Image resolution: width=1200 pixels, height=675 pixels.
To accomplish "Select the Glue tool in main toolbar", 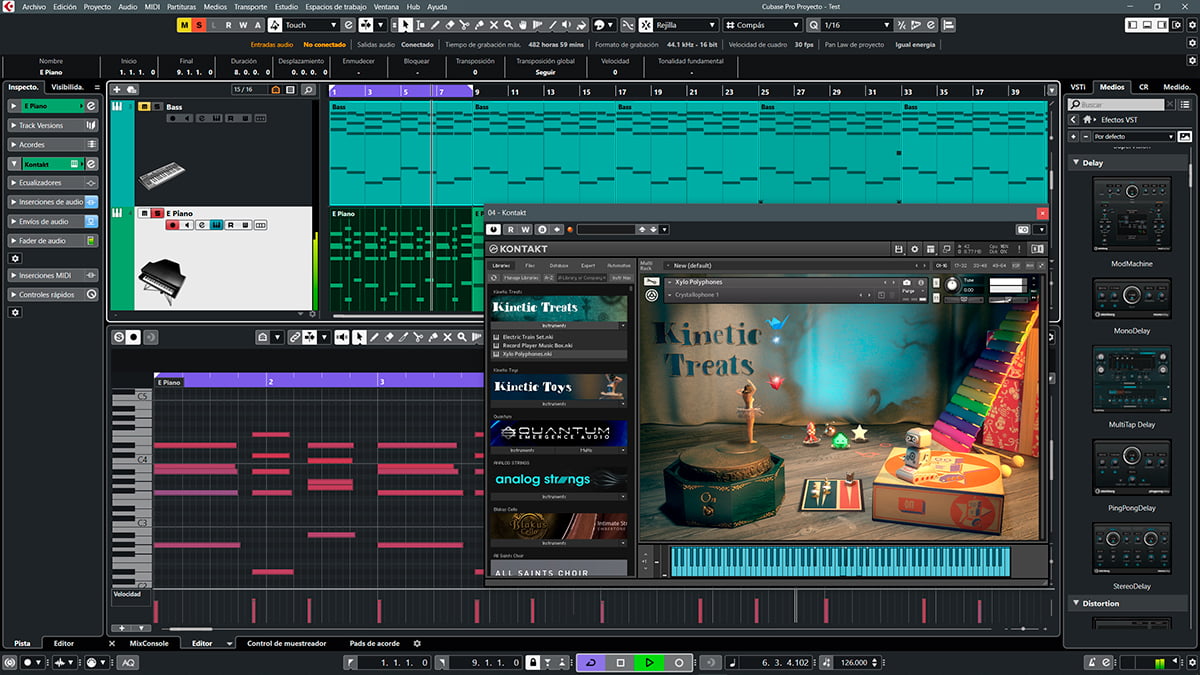I will point(479,25).
